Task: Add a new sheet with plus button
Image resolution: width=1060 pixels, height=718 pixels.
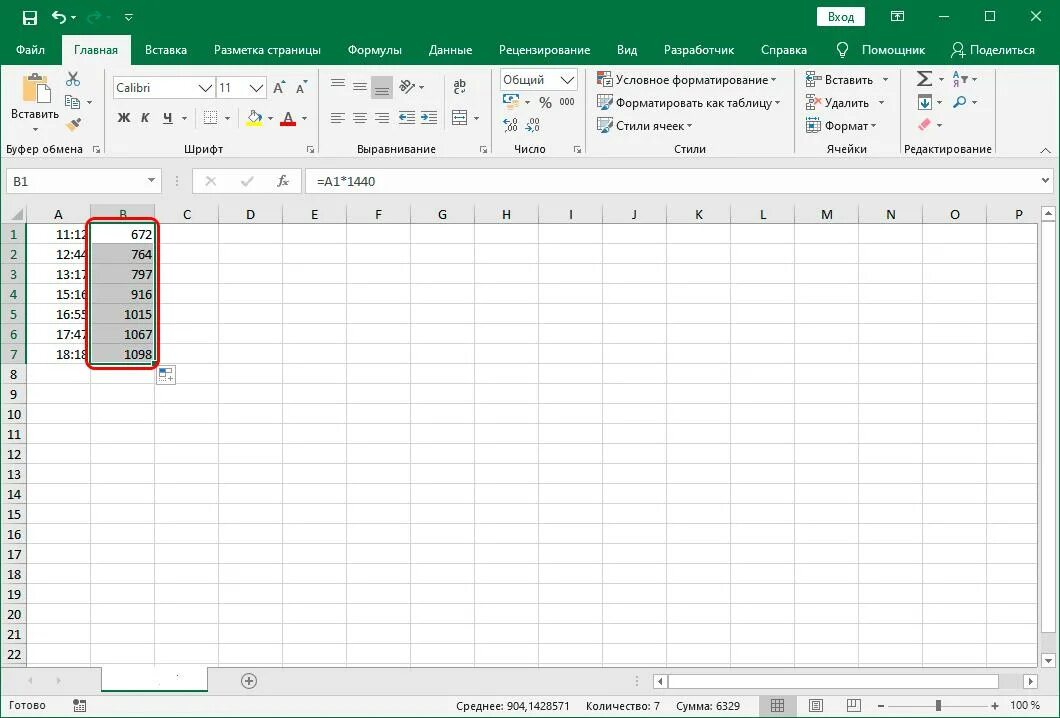Action: tap(249, 681)
